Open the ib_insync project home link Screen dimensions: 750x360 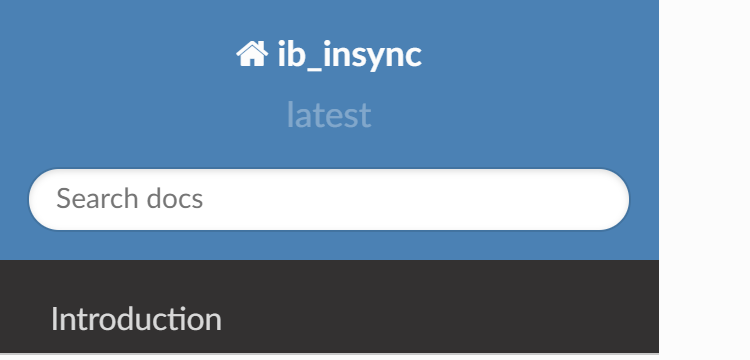point(329,54)
